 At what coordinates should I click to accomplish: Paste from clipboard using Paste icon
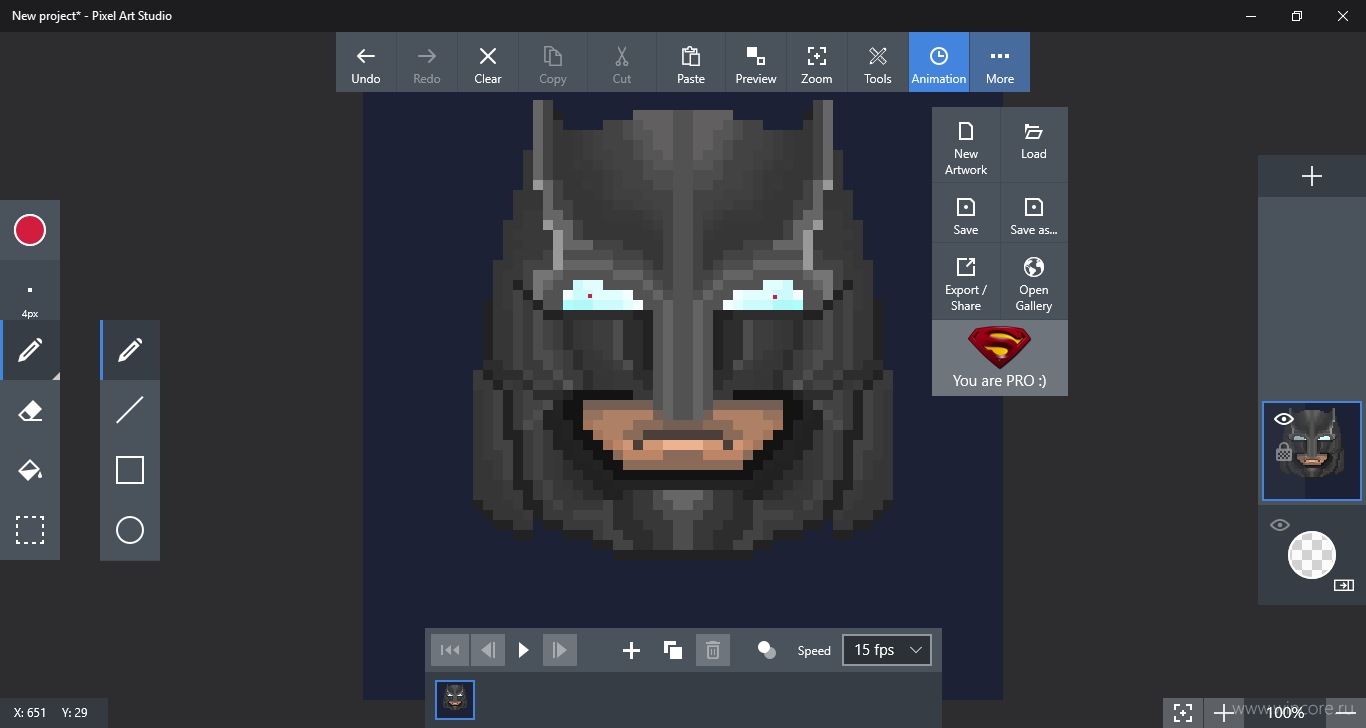pyautogui.click(x=691, y=62)
